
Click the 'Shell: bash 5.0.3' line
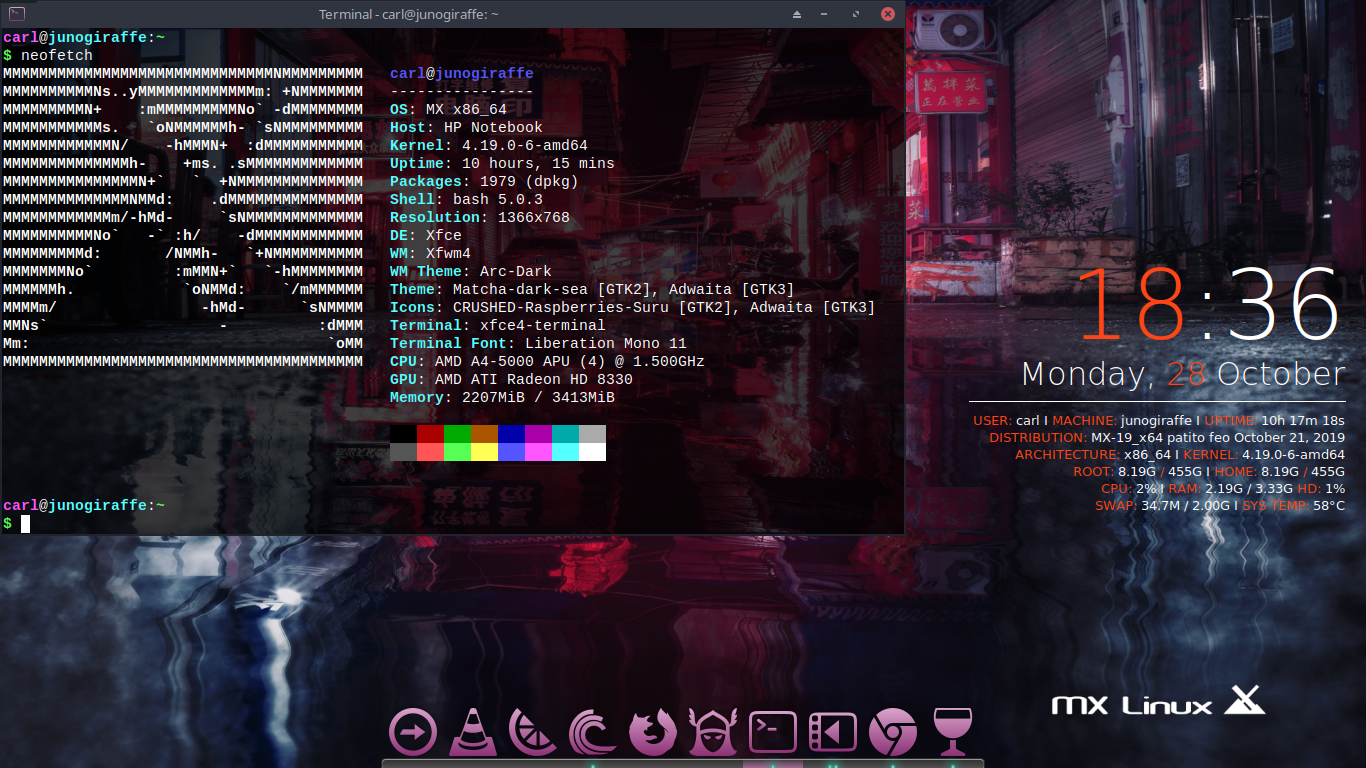(466, 200)
